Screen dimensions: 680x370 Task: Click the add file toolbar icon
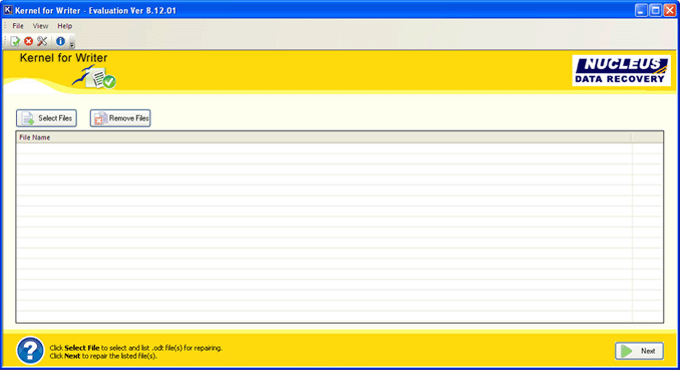15,41
